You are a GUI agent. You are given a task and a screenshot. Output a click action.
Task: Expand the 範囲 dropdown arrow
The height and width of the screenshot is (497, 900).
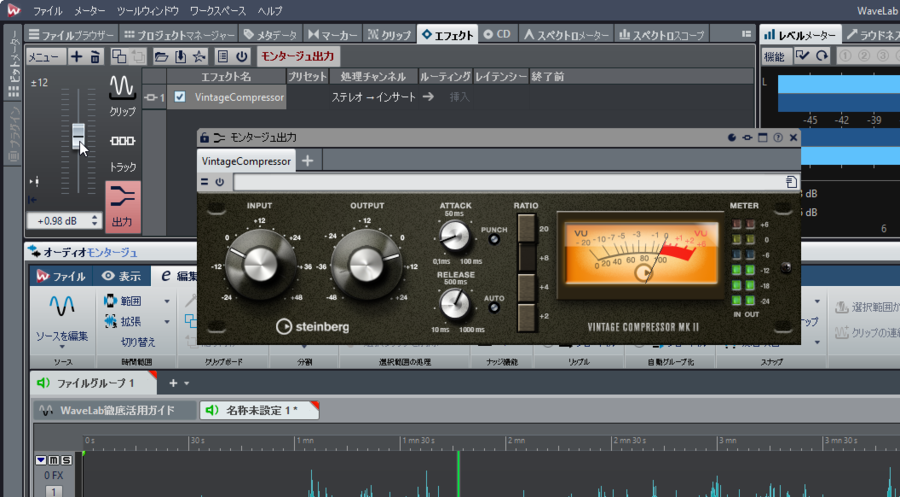point(167,301)
